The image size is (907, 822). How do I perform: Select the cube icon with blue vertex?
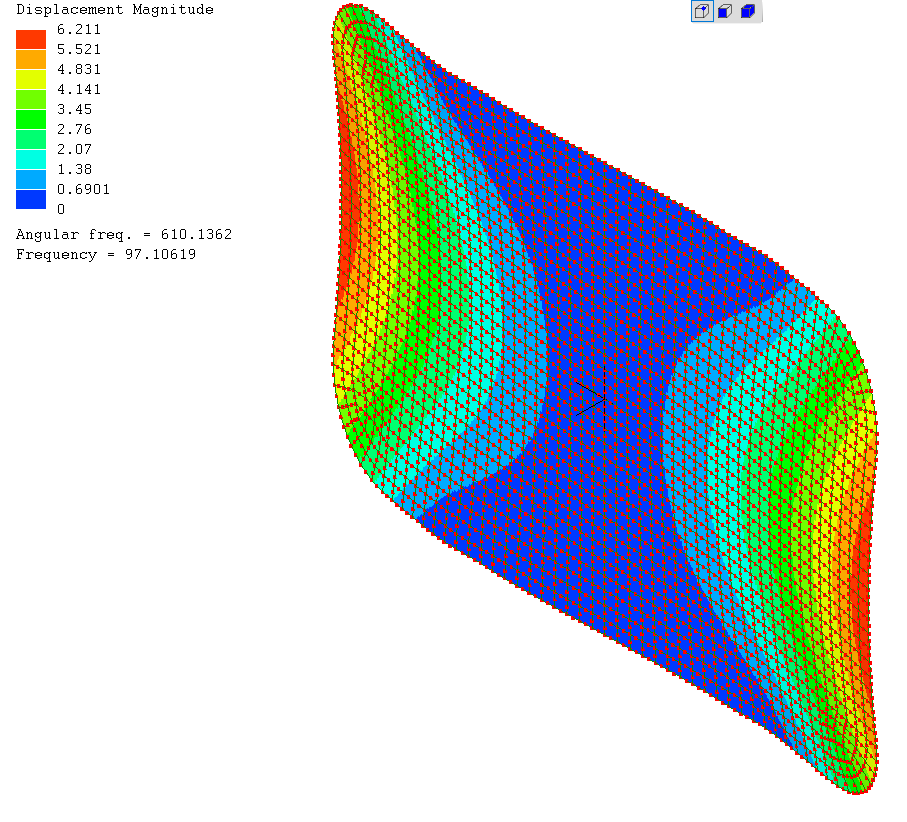(x=702, y=11)
